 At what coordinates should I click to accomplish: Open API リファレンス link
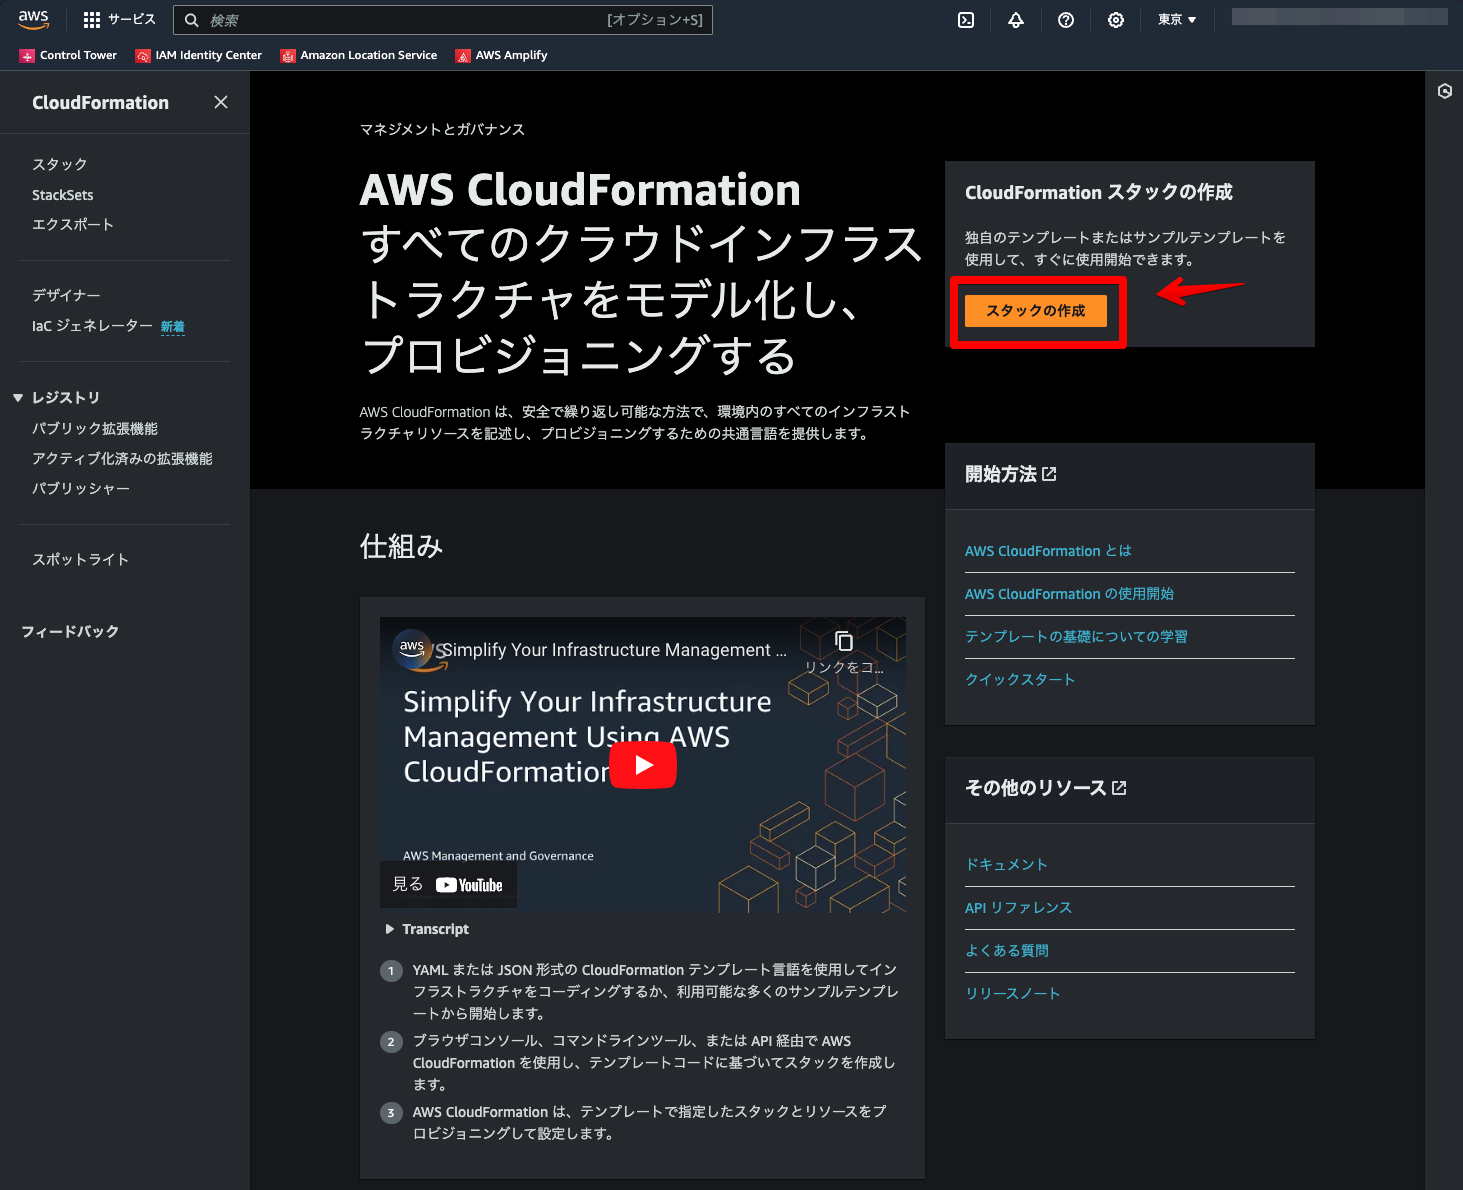tap(1018, 908)
